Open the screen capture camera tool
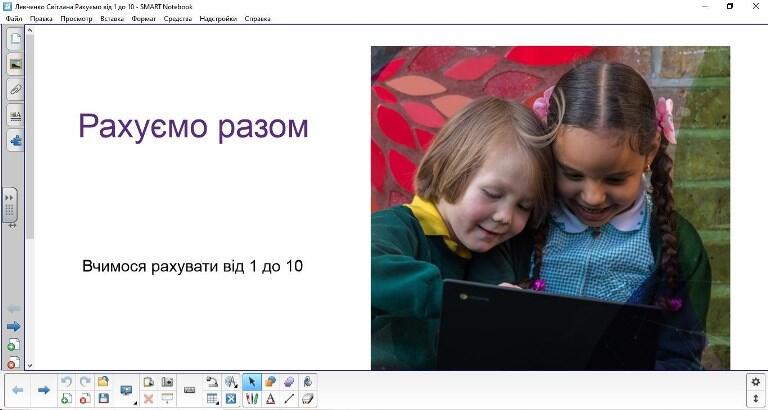 pyautogui.click(x=168, y=382)
